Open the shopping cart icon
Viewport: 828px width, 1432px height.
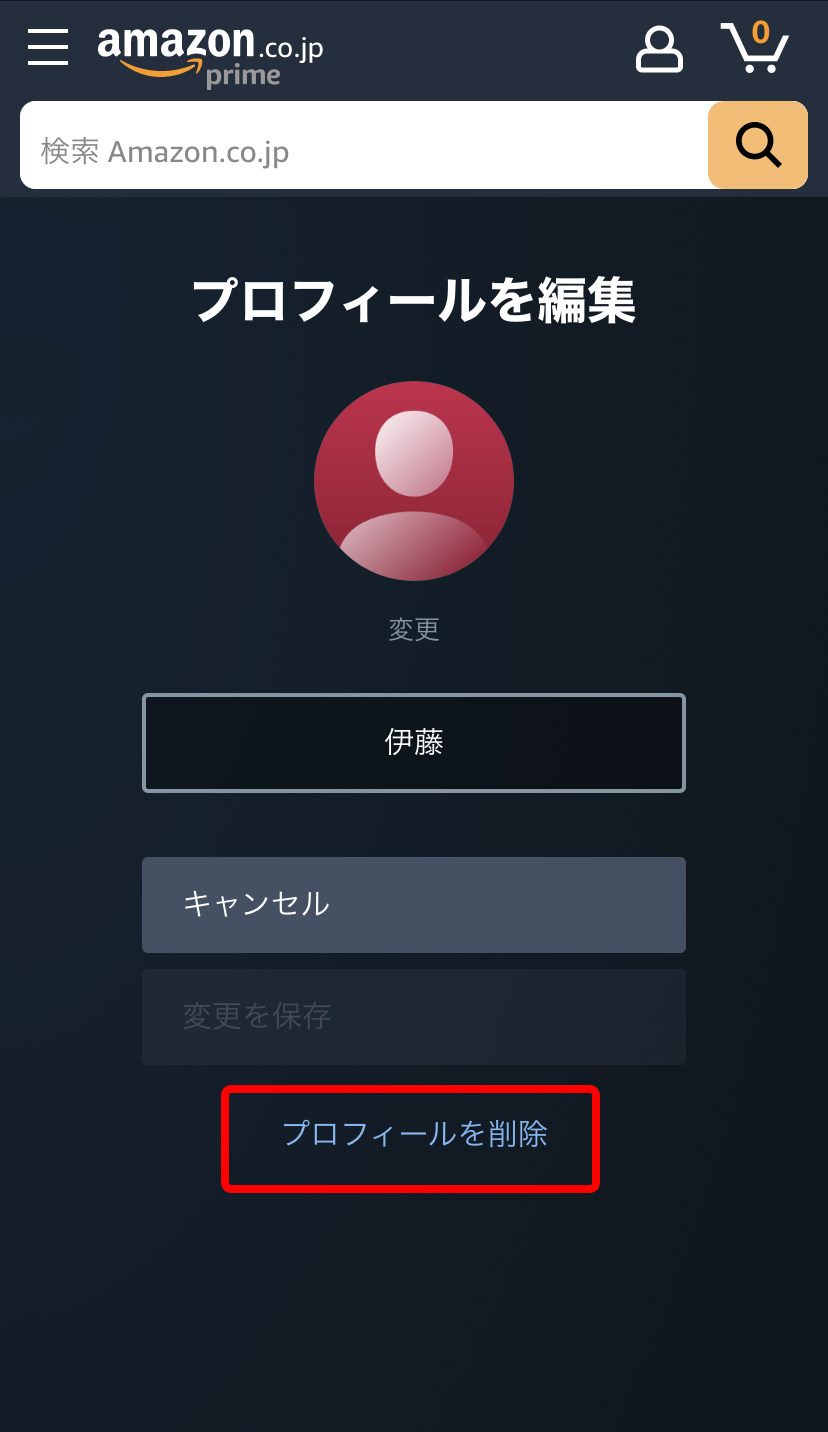pyautogui.click(x=756, y=48)
